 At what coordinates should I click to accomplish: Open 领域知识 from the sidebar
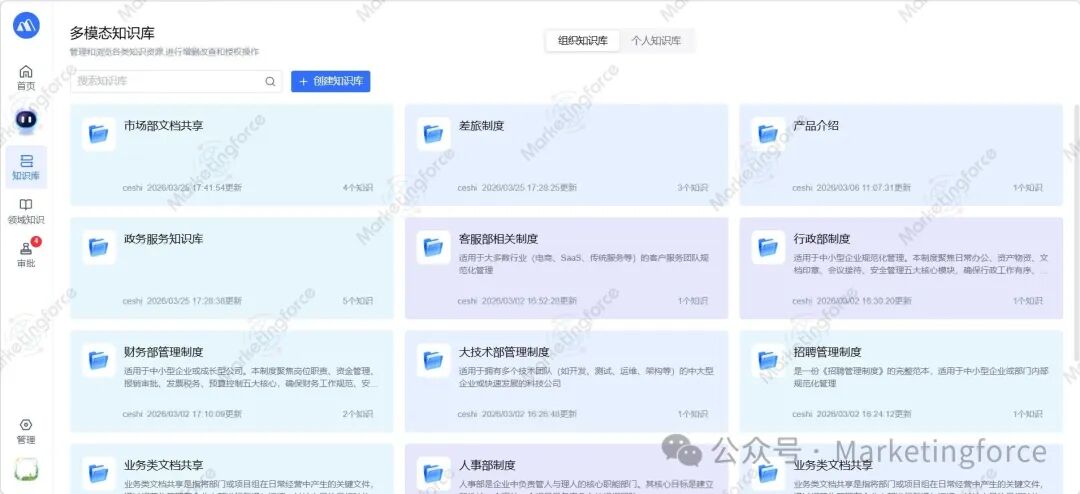coord(26,205)
